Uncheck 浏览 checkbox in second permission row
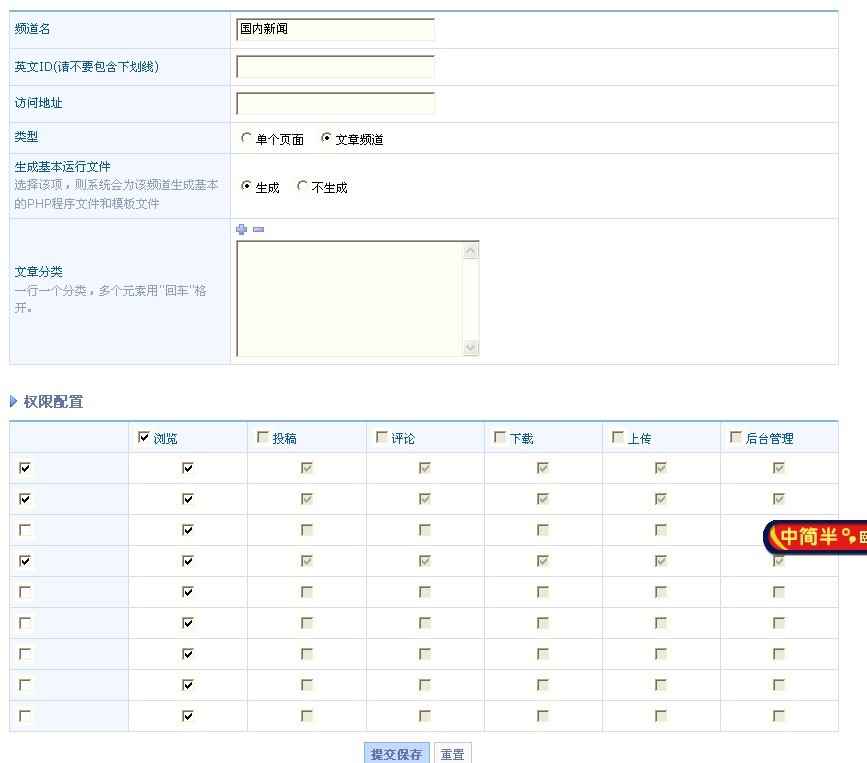This screenshot has width=867, height=763. [x=188, y=499]
